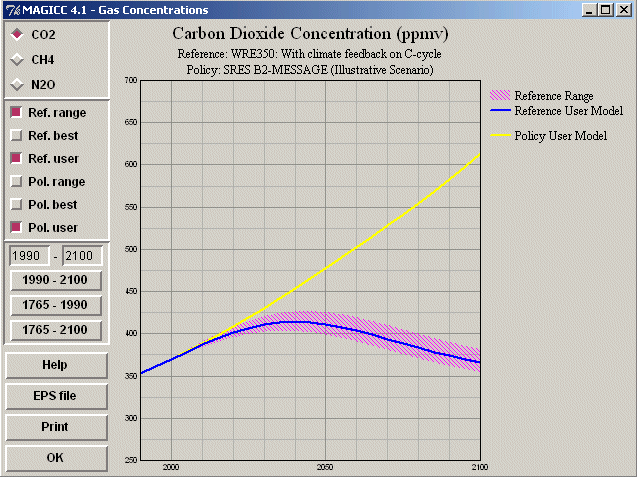Click the MAGICC window title bar icon
This screenshot has width=637, height=477.
[10, 9]
